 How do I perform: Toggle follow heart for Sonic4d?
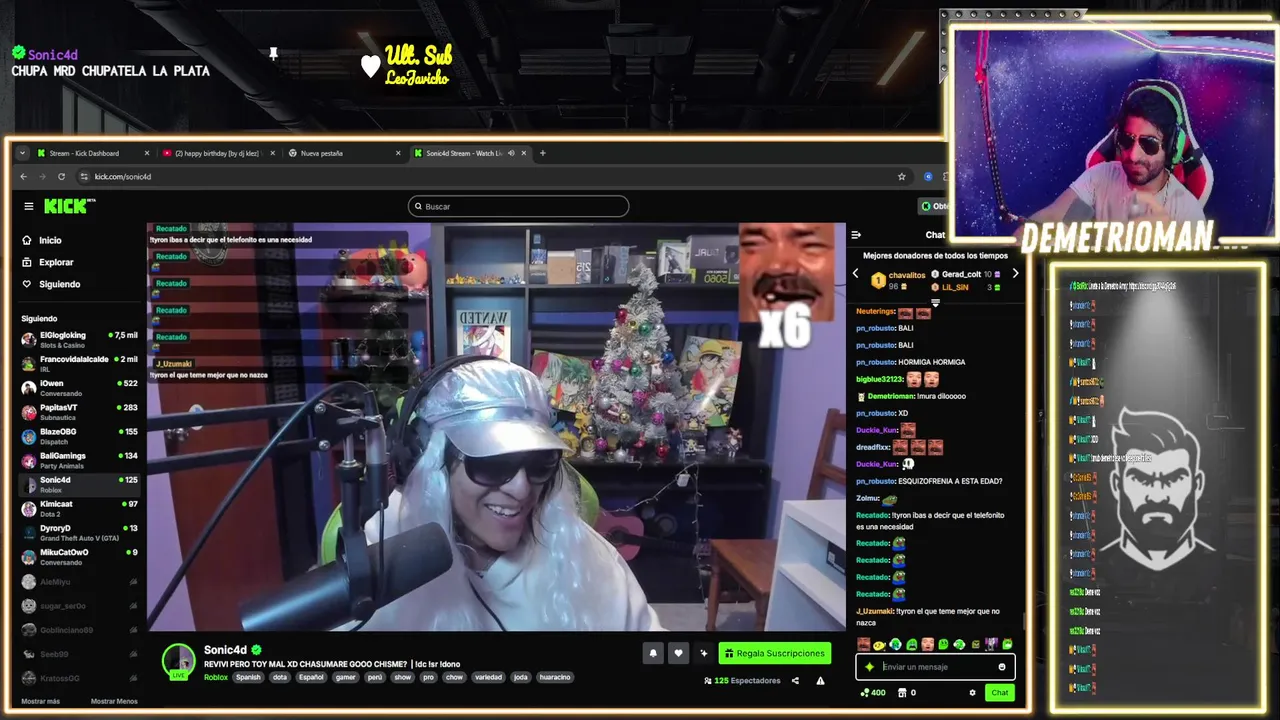(x=678, y=653)
